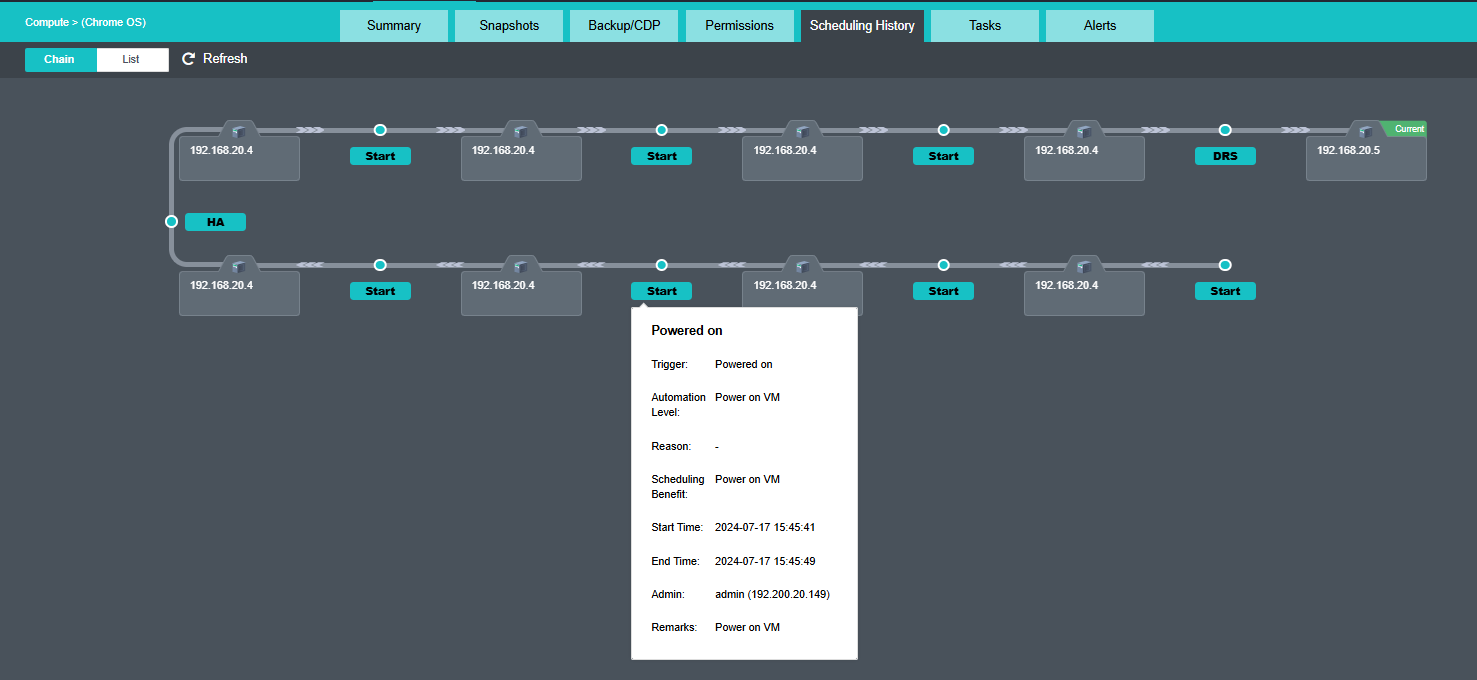This screenshot has width=1477, height=680.
Task: Click the circle marker beside HA
Action: coord(171,222)
